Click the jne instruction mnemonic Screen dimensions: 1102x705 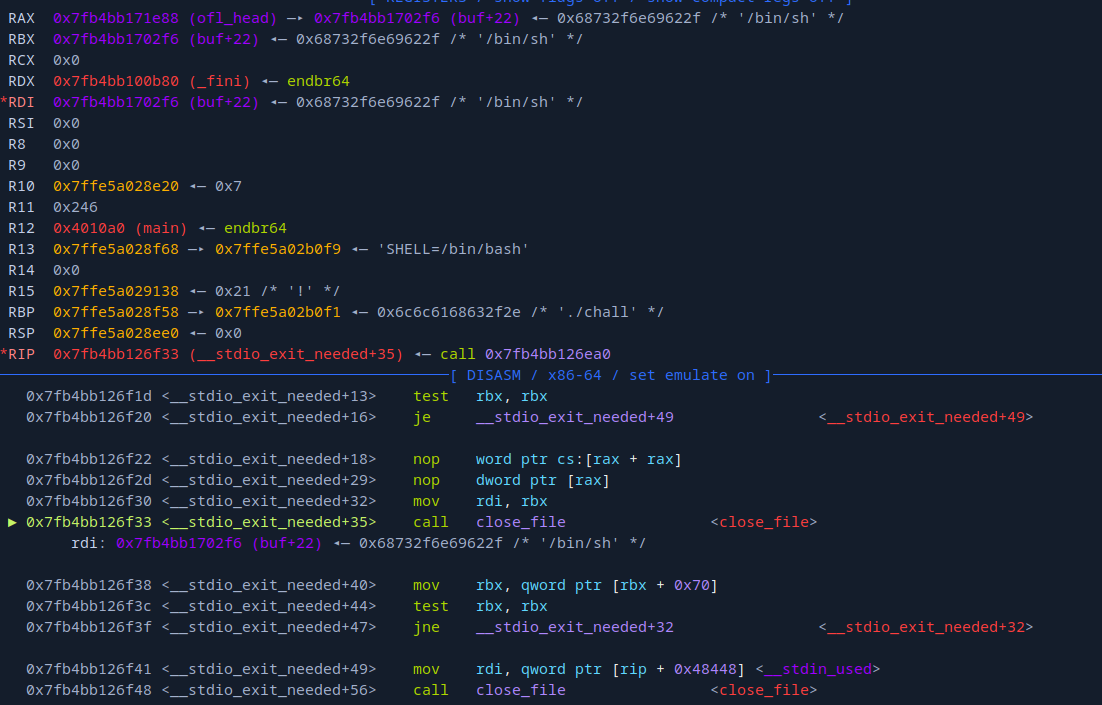(x=426, y=627)
